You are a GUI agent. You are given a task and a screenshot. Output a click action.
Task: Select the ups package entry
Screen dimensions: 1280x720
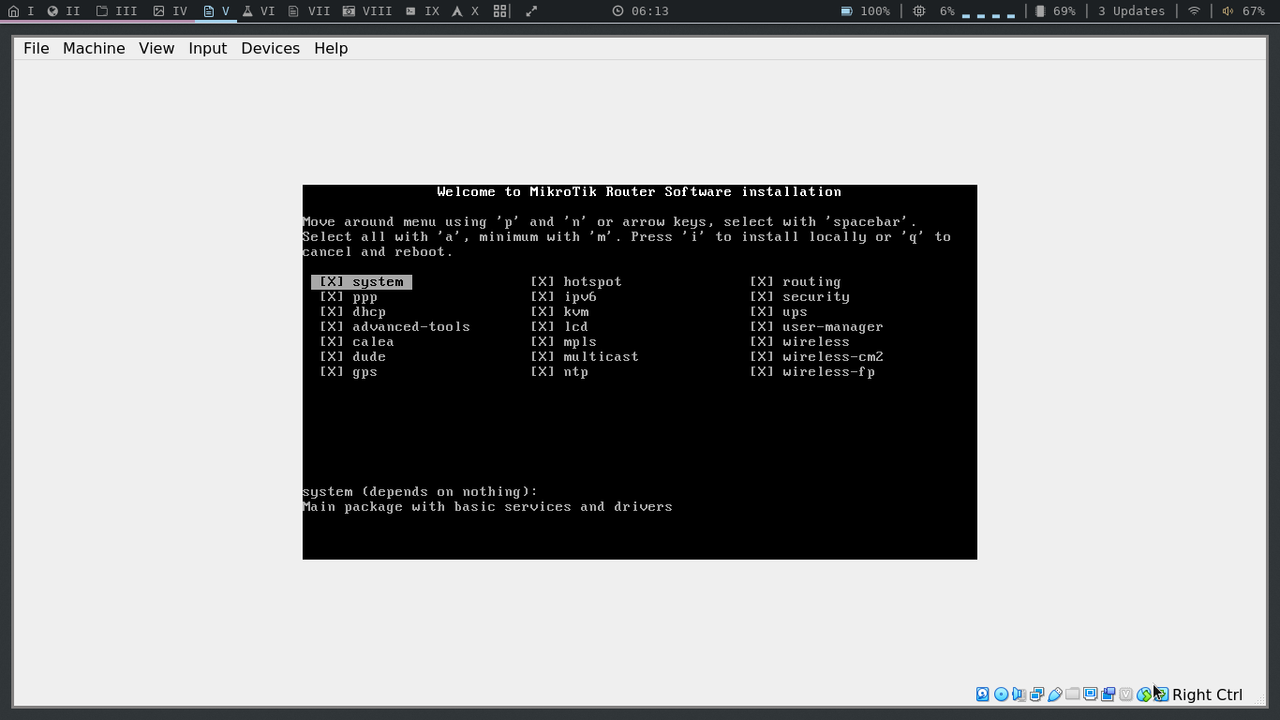779,312
